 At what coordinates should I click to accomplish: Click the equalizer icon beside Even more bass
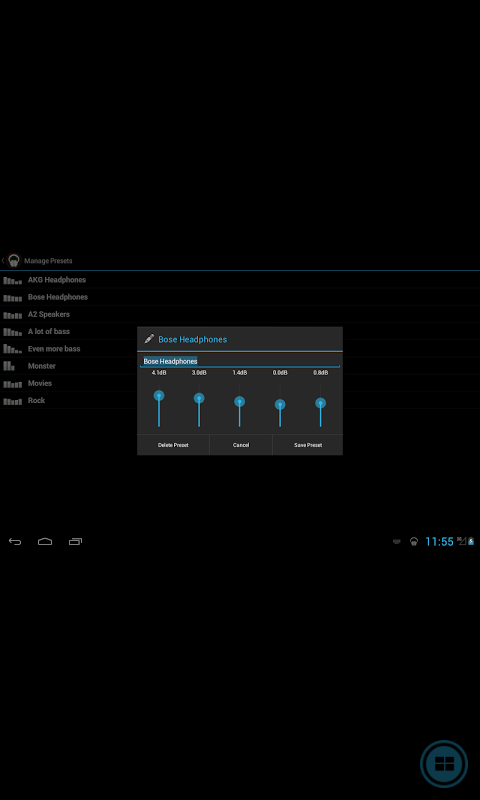coord(13,349)
